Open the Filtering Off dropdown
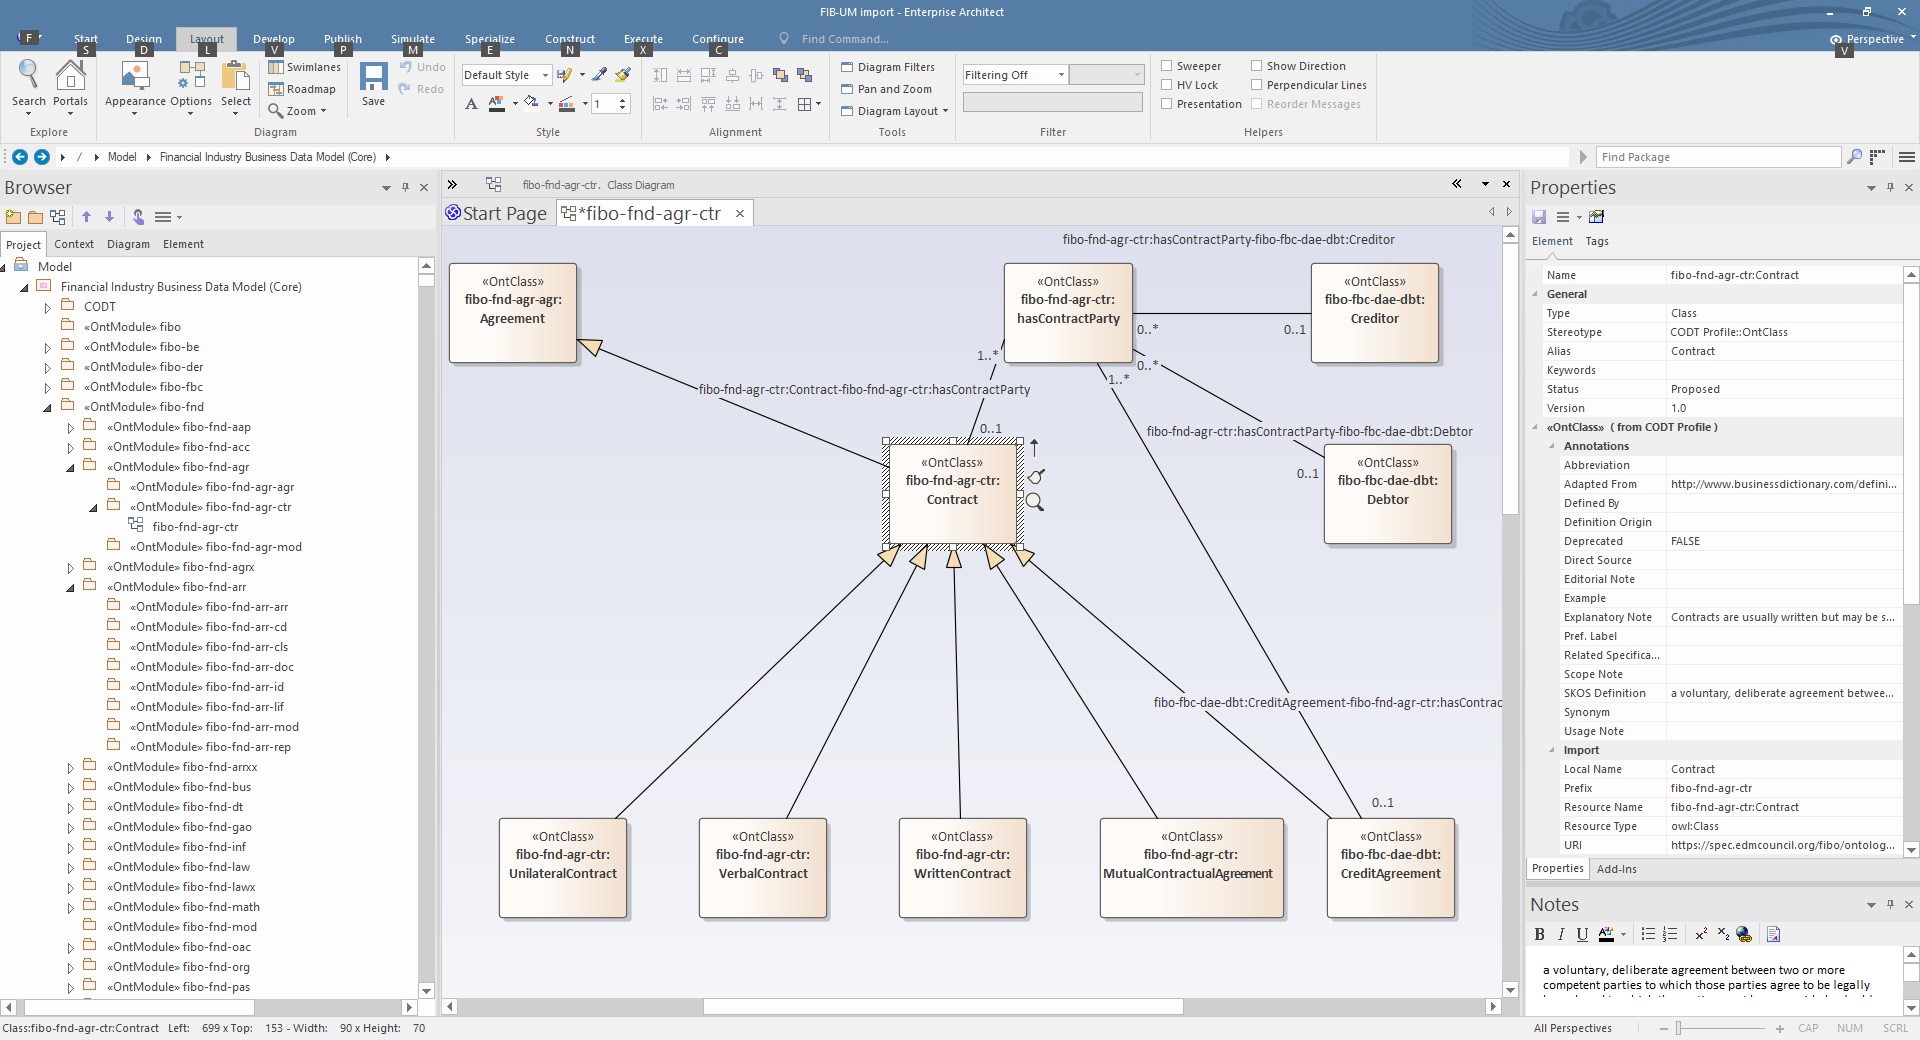The width and height of the screenshot is (1920, 1040). (1062, 74)
